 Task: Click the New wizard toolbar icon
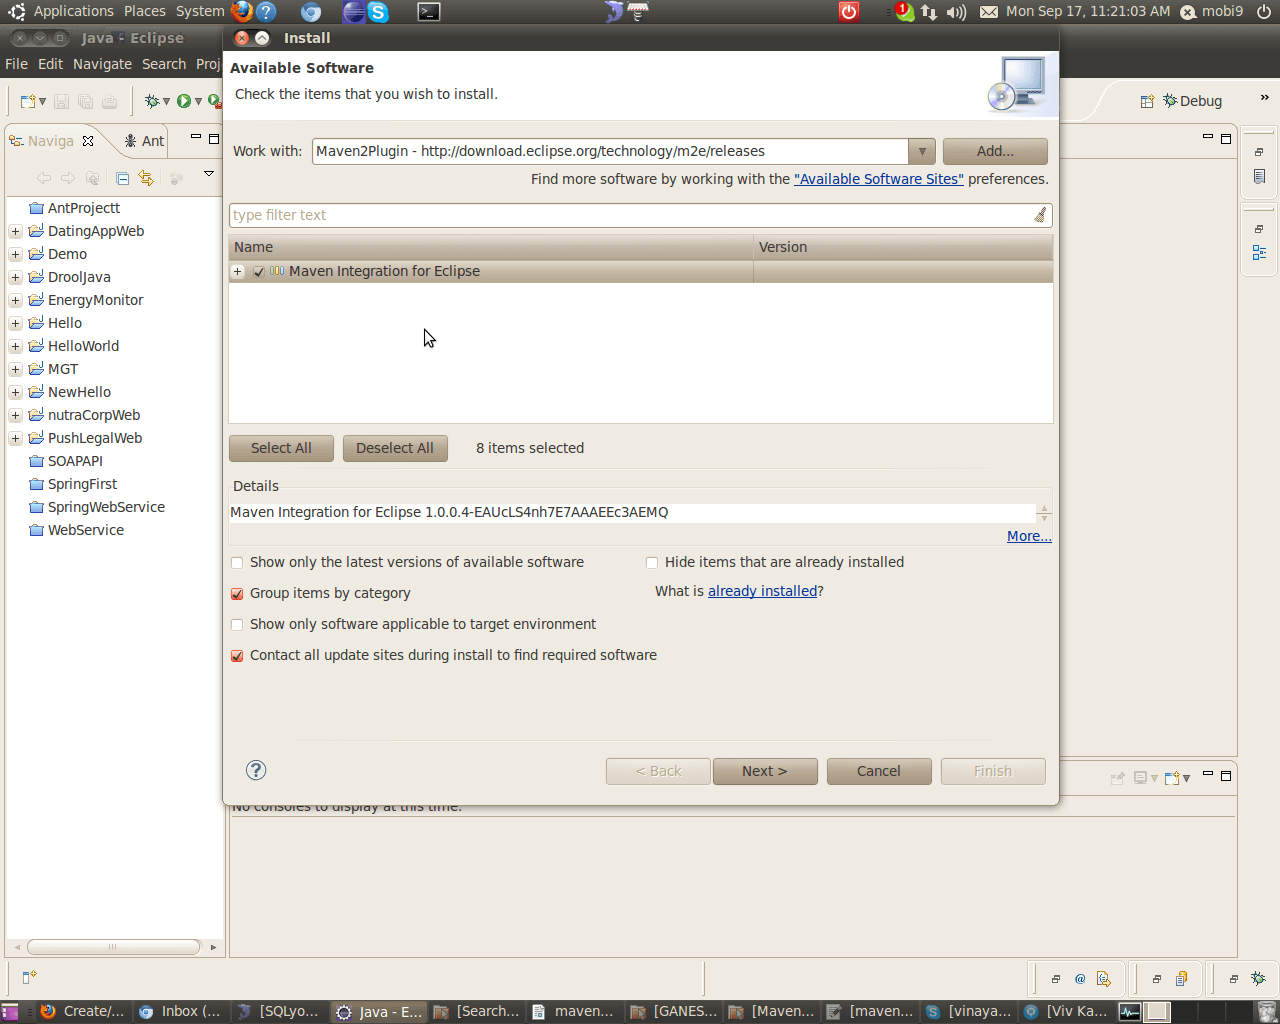tap(28, 100)
